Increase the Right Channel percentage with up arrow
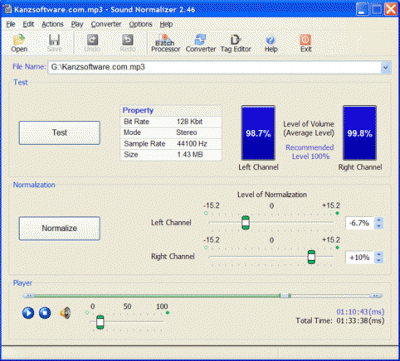Screen dimensions: 400x361 tap(379, 254)
